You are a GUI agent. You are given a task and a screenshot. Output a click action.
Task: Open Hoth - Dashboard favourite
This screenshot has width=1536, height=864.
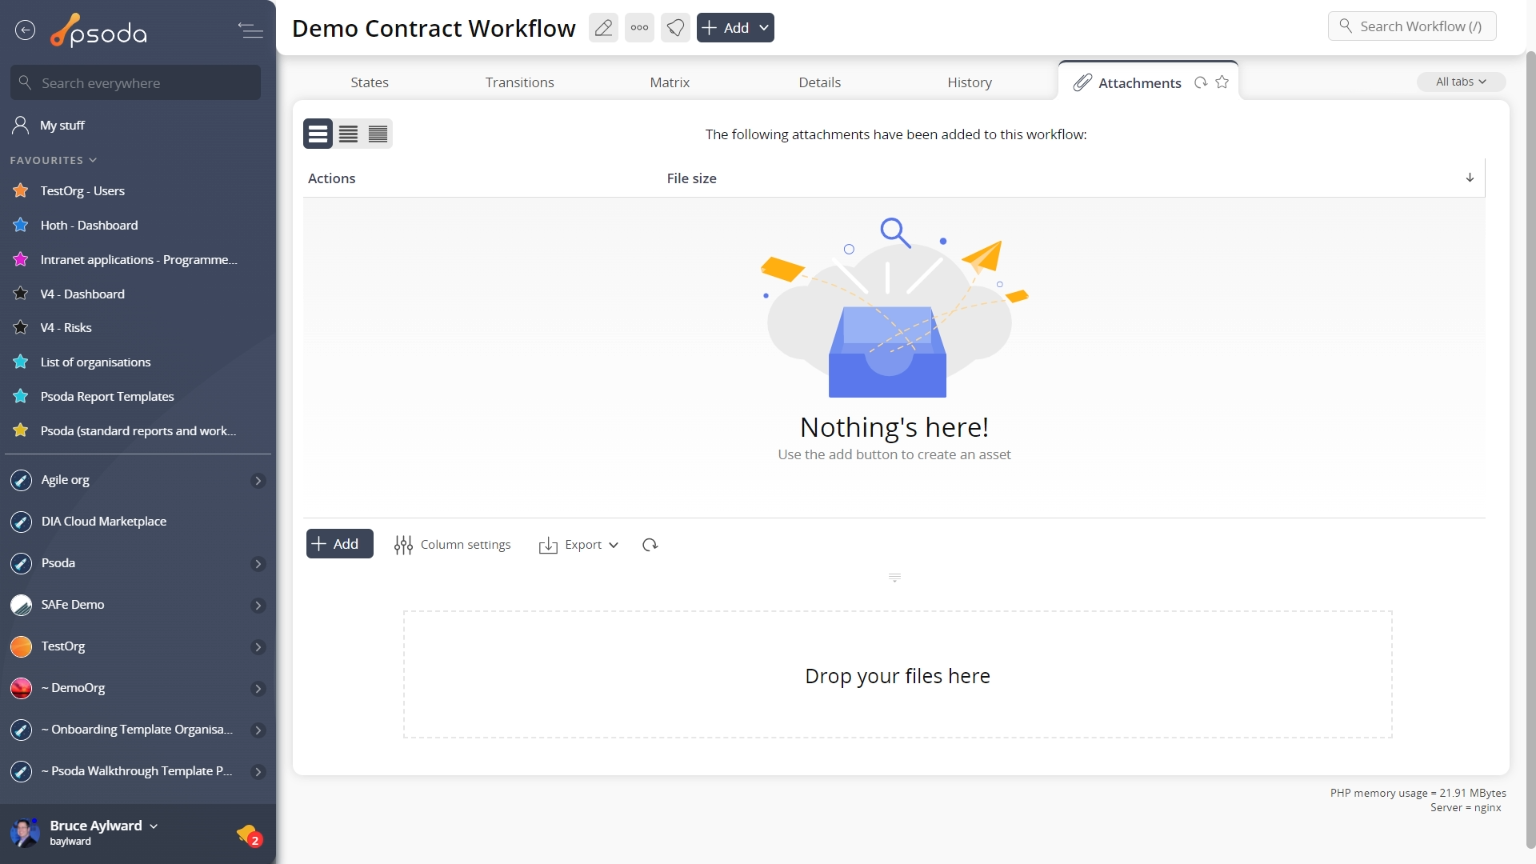click(x=88, y=225)
